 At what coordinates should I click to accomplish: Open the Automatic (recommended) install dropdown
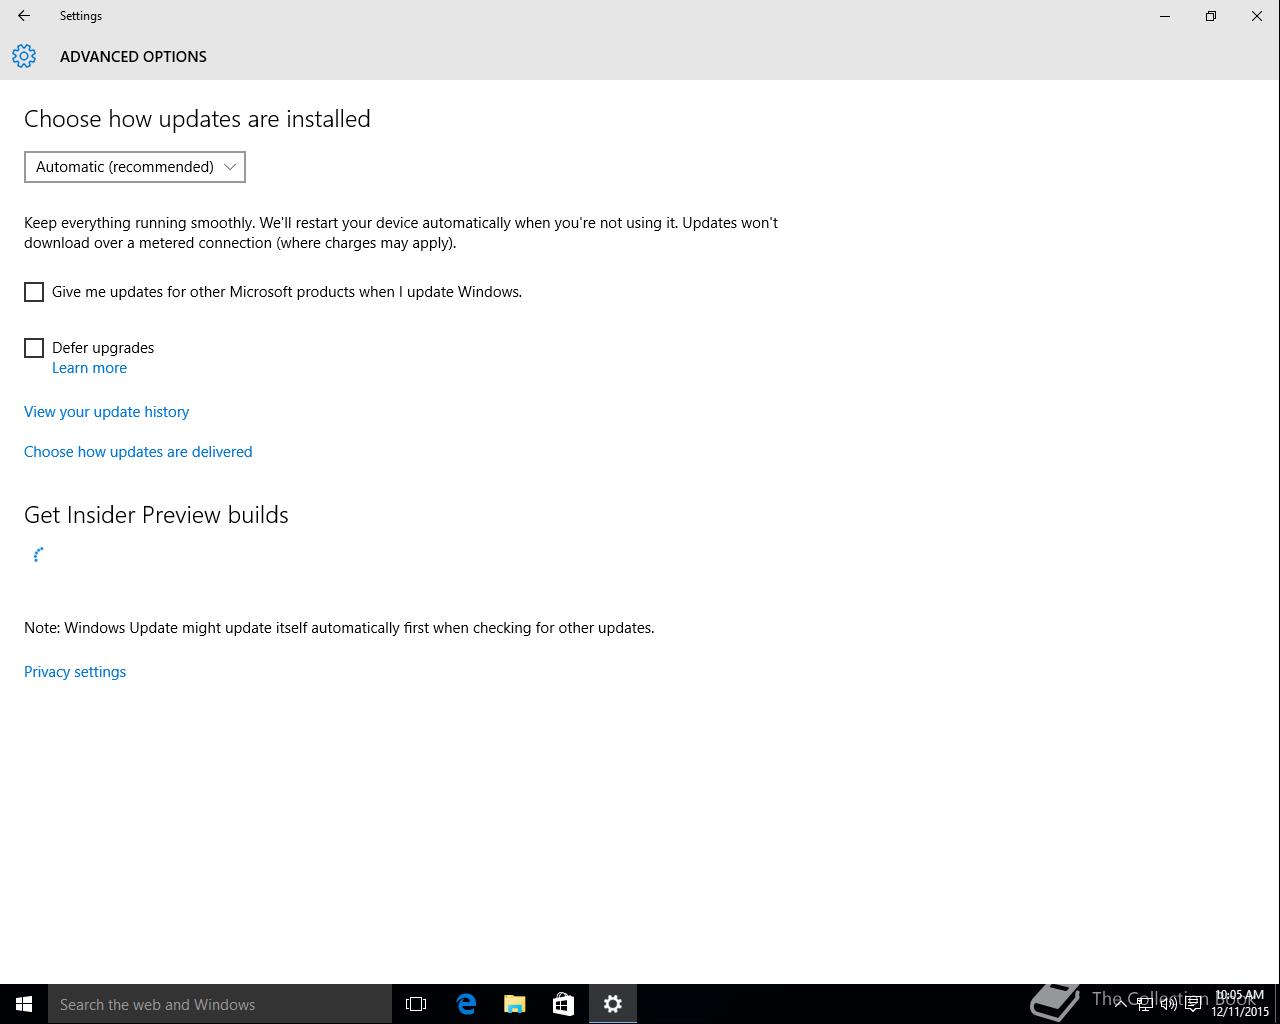coord(135,167)
